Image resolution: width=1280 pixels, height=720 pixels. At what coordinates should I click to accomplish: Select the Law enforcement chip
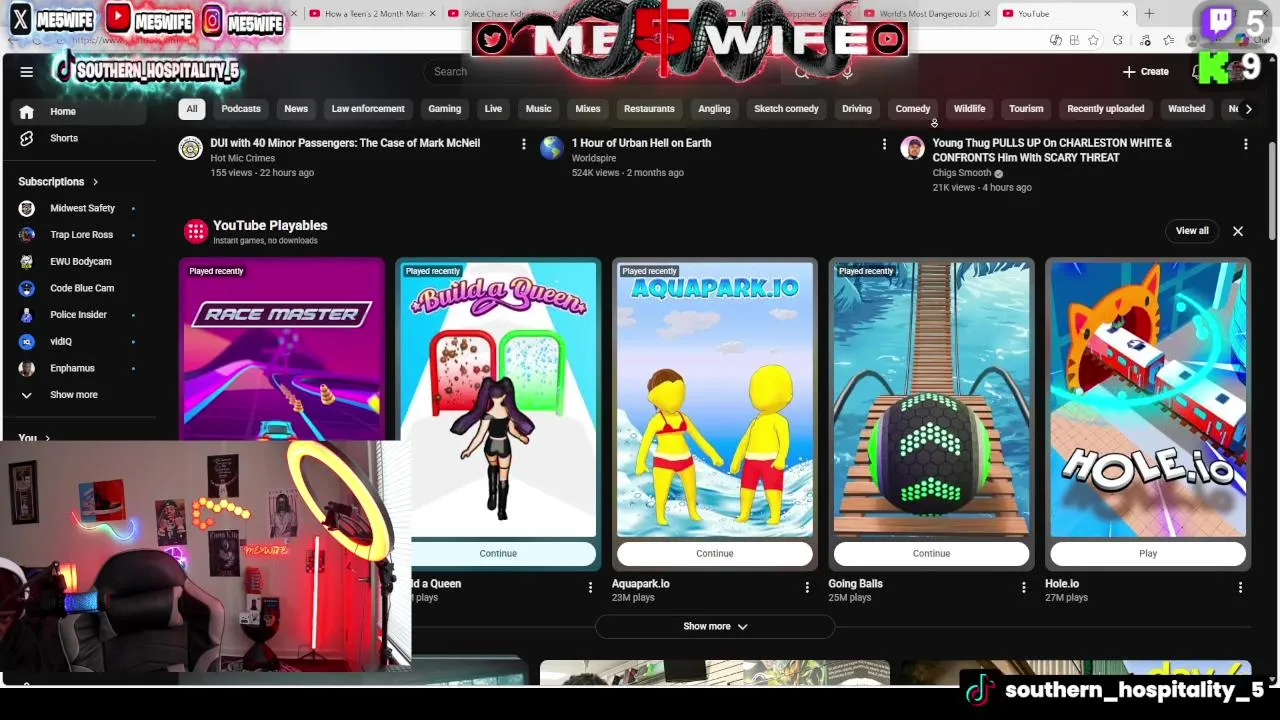tap(368, 109)
